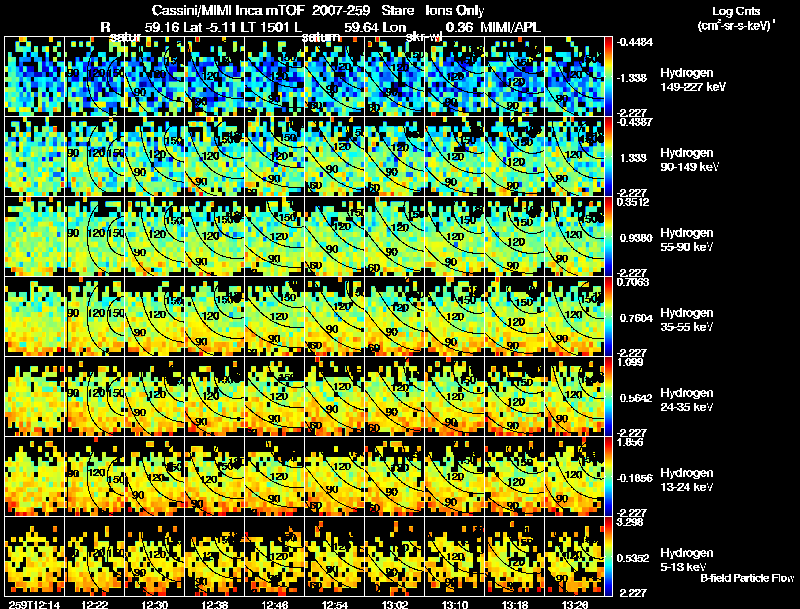Image resolution: width=800 pixels, height=609 pixels.
Task: Click the 'Ions Only' text in the title
Action: [x=455, y=11]
